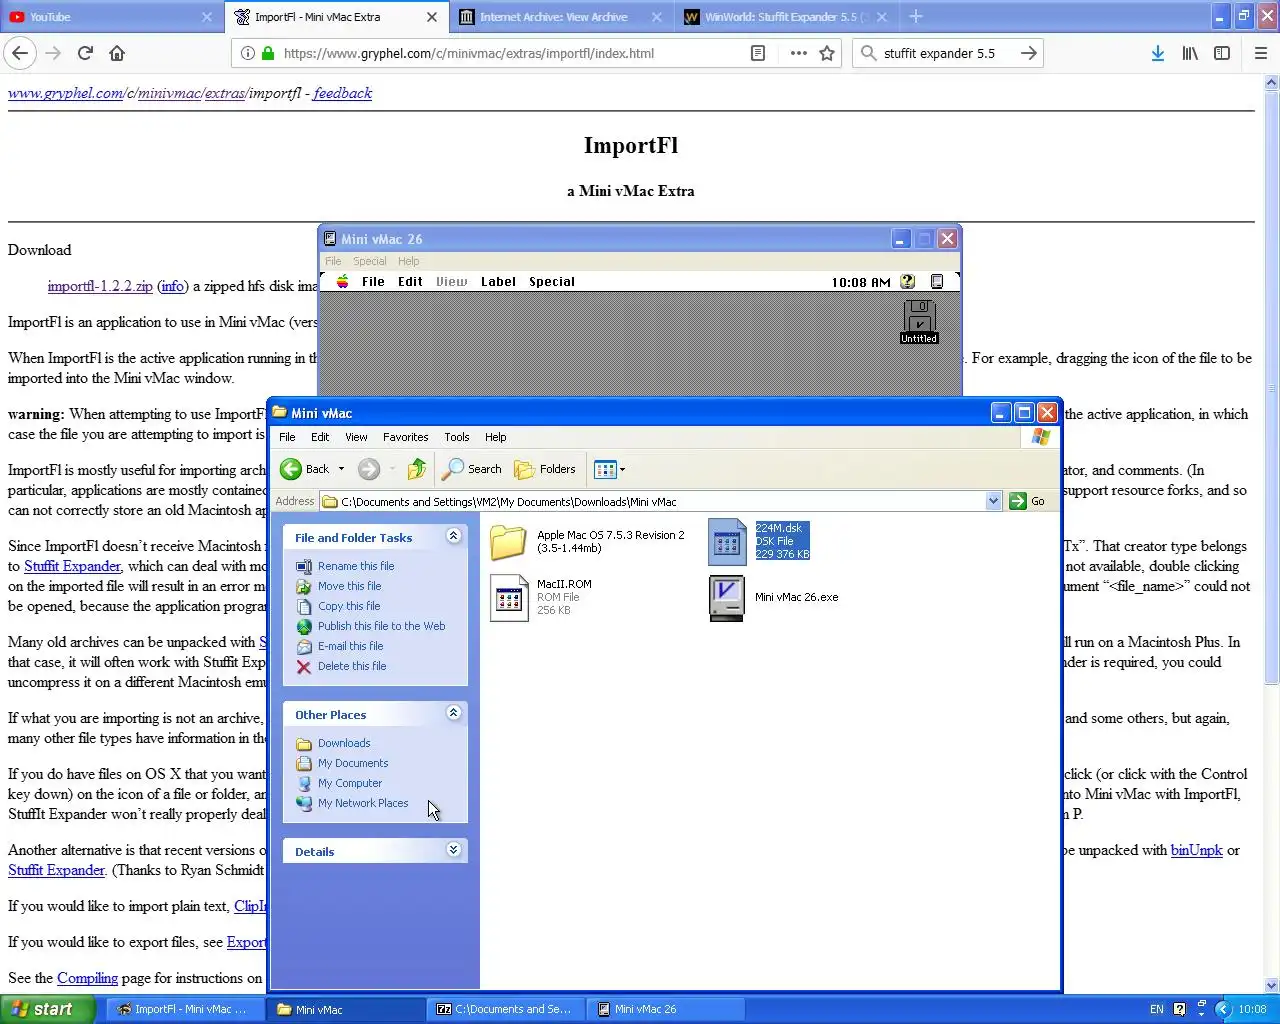The image size is (1280, 1024).
Task: Click the Explorer Up folder icon
Action: pos(417,469)
